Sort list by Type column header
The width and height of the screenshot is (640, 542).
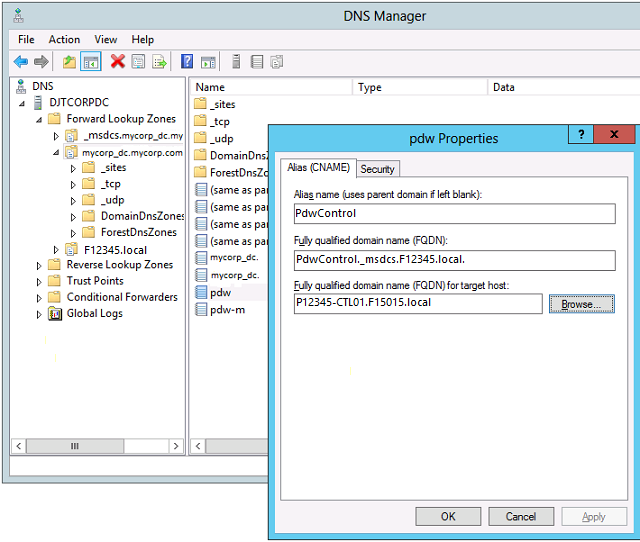[x=420, y=87]
